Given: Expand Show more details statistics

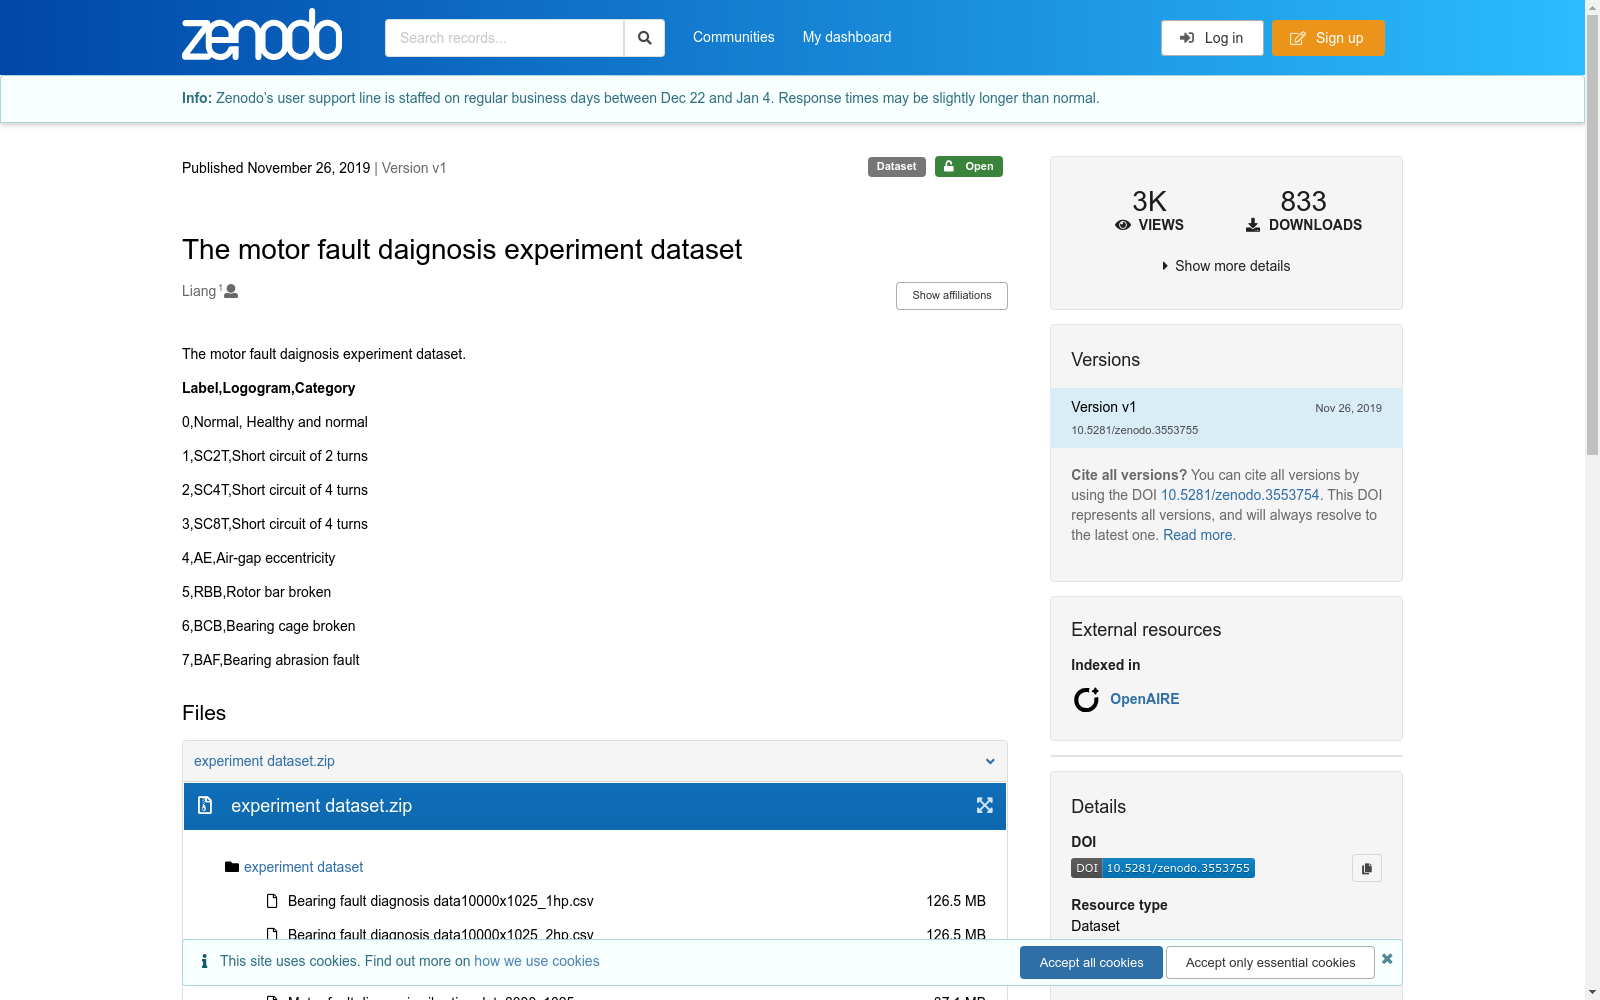Looking at the screenshot, I should (1226, 266).
